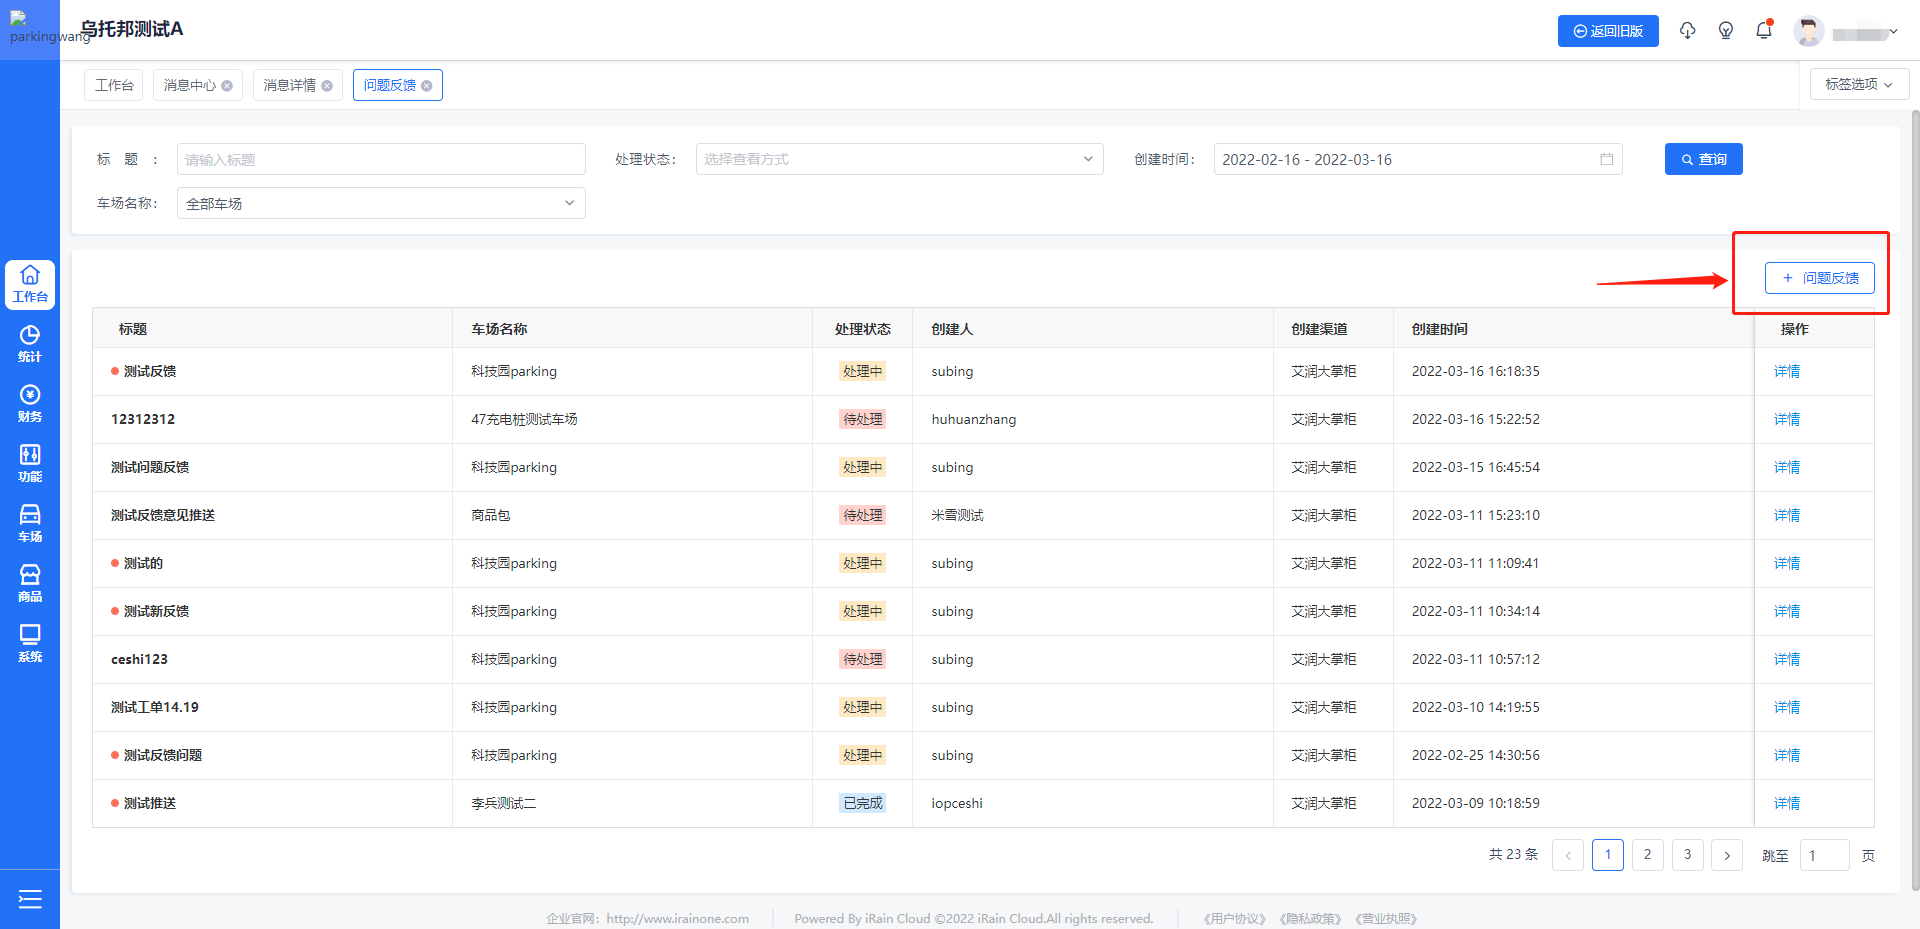The width and height of the screenshot is (1920, 929).
Task: Collapse sidebar with bottom hamburger icon
Action: [30, 899]
